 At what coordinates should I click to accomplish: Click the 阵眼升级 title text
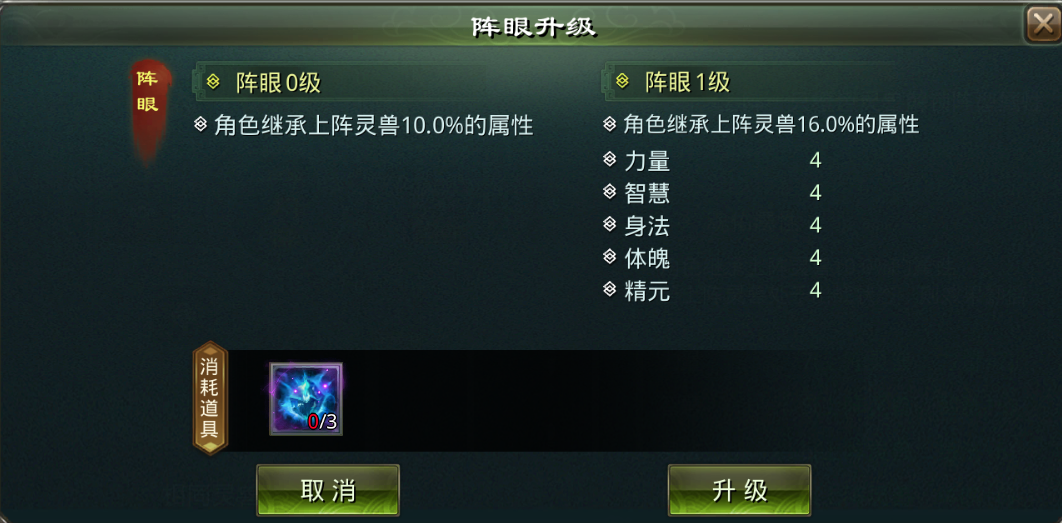click(x=534, y=27)
